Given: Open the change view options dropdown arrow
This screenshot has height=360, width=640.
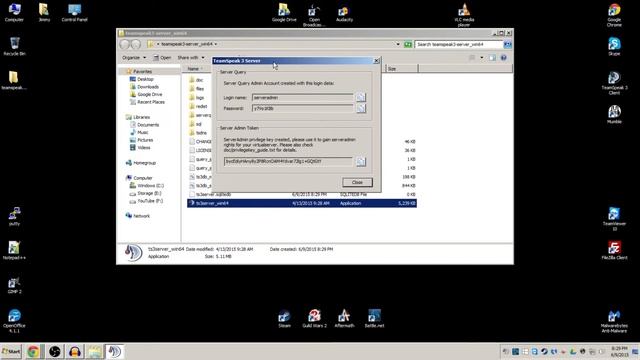Looking at the screenshot, I should pyautogui.click(x=482, y=58).
